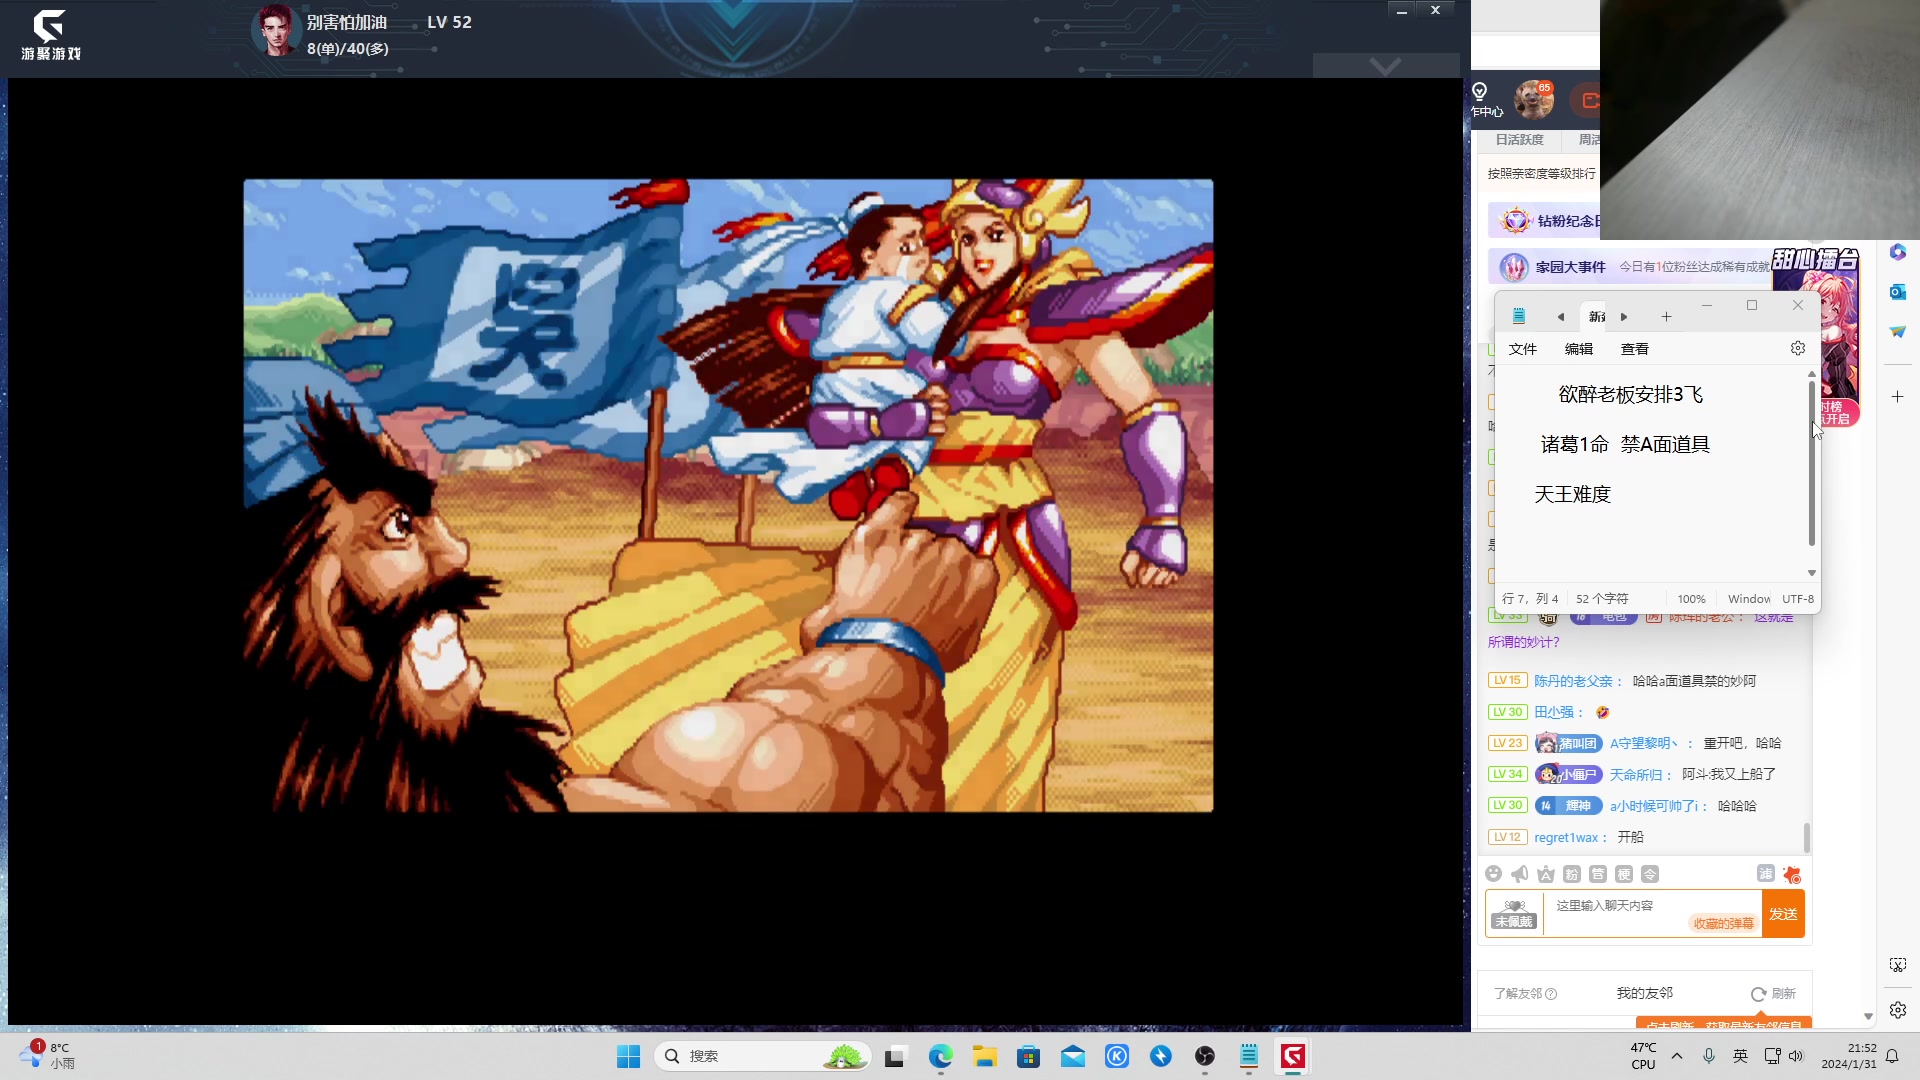Open the sidebar settings gear at bottom right
This screenshot has width=1920, height=1080.
[1898, 1010]
